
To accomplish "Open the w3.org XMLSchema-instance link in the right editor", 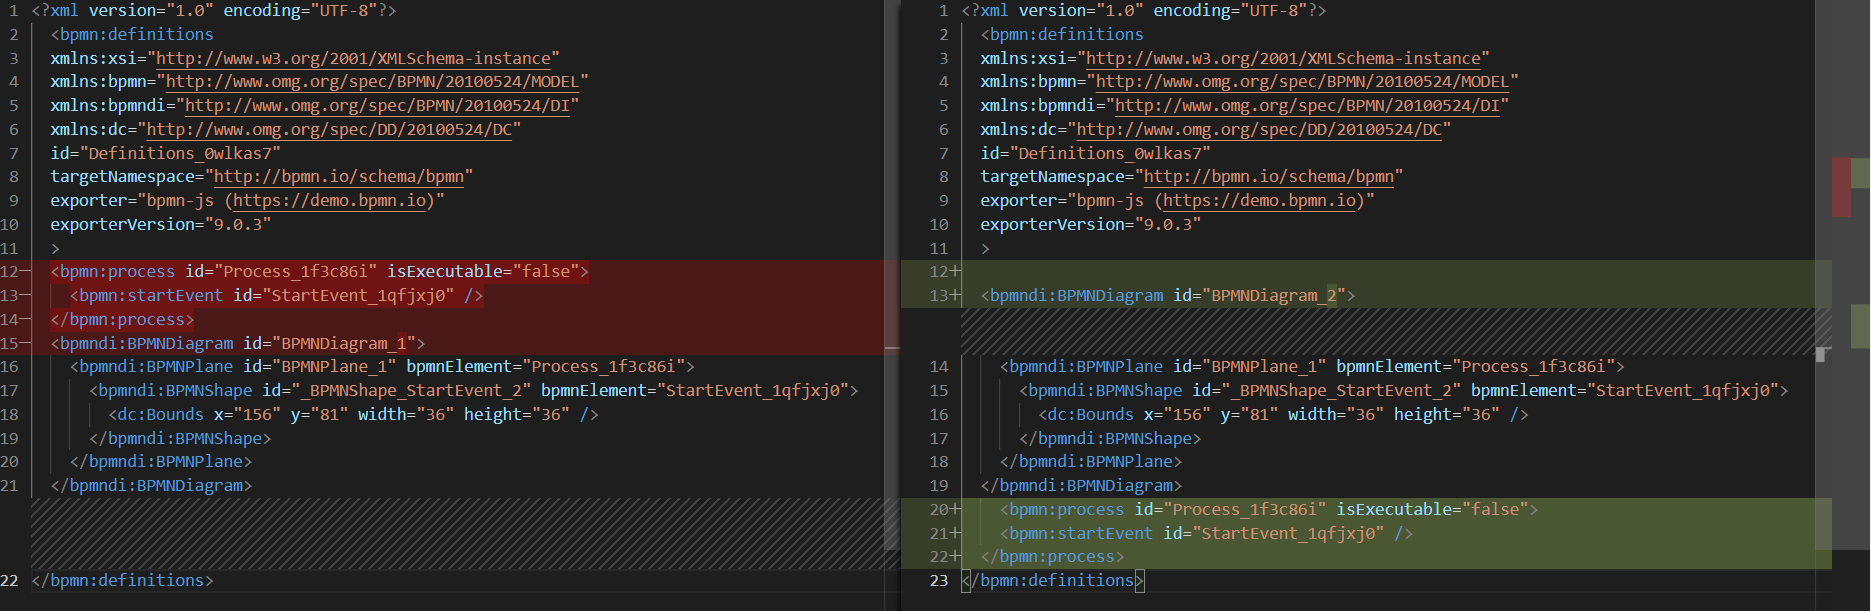I will click(1283, 58).
